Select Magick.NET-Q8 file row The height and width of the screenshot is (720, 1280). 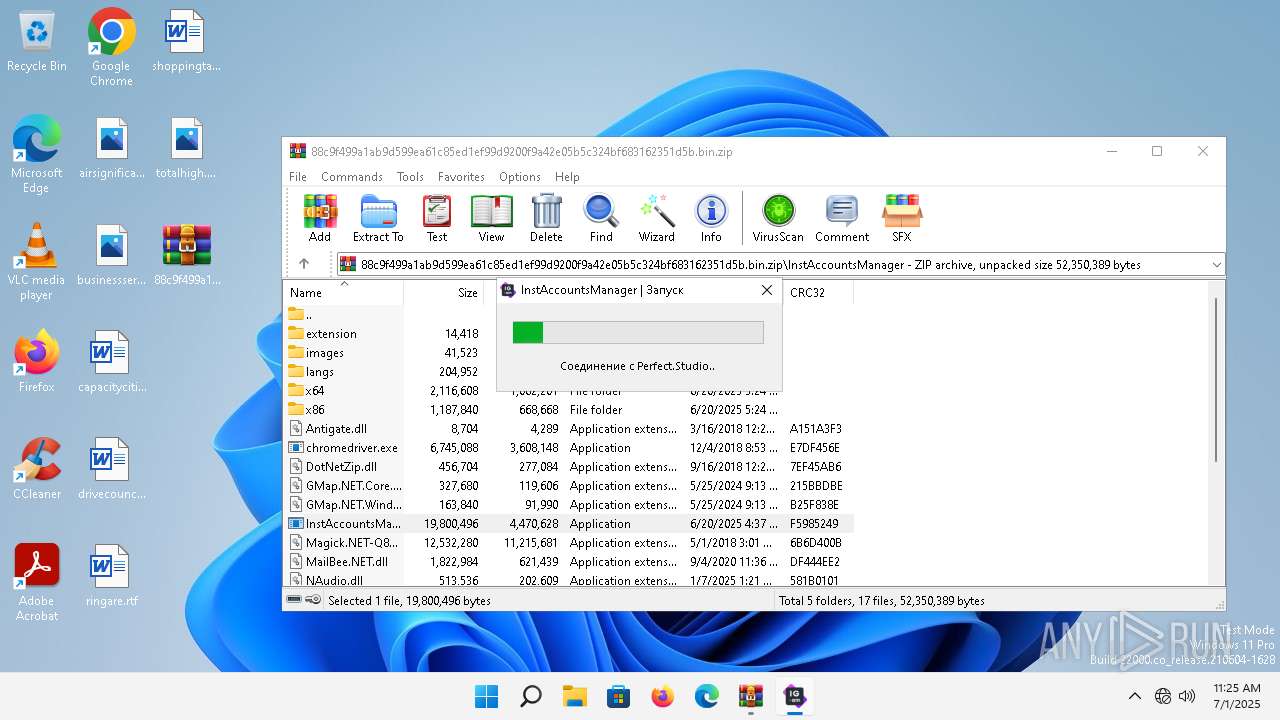click(570, 542)
